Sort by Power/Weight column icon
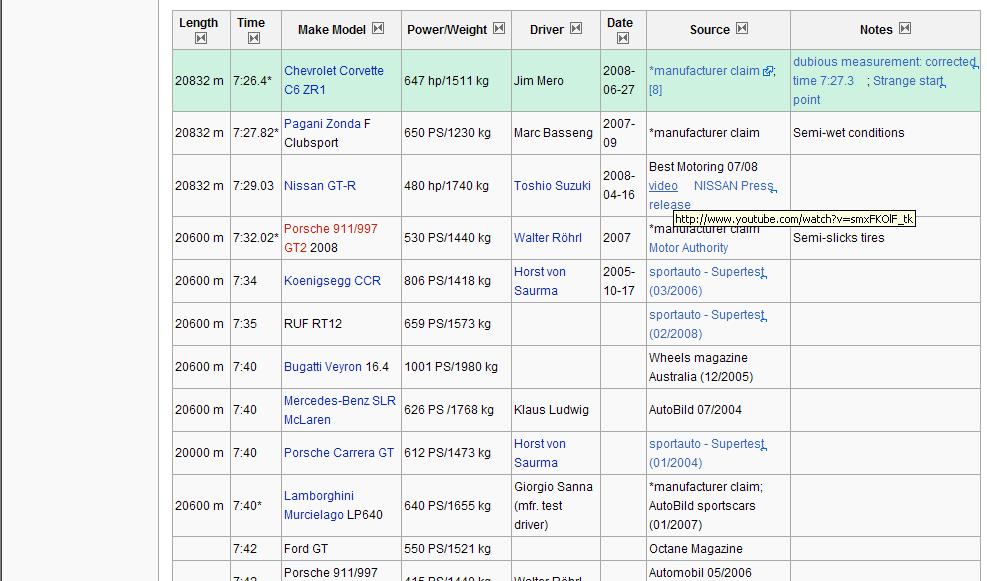This screenshot has height=581, width=987. click(x=499, y=28)
